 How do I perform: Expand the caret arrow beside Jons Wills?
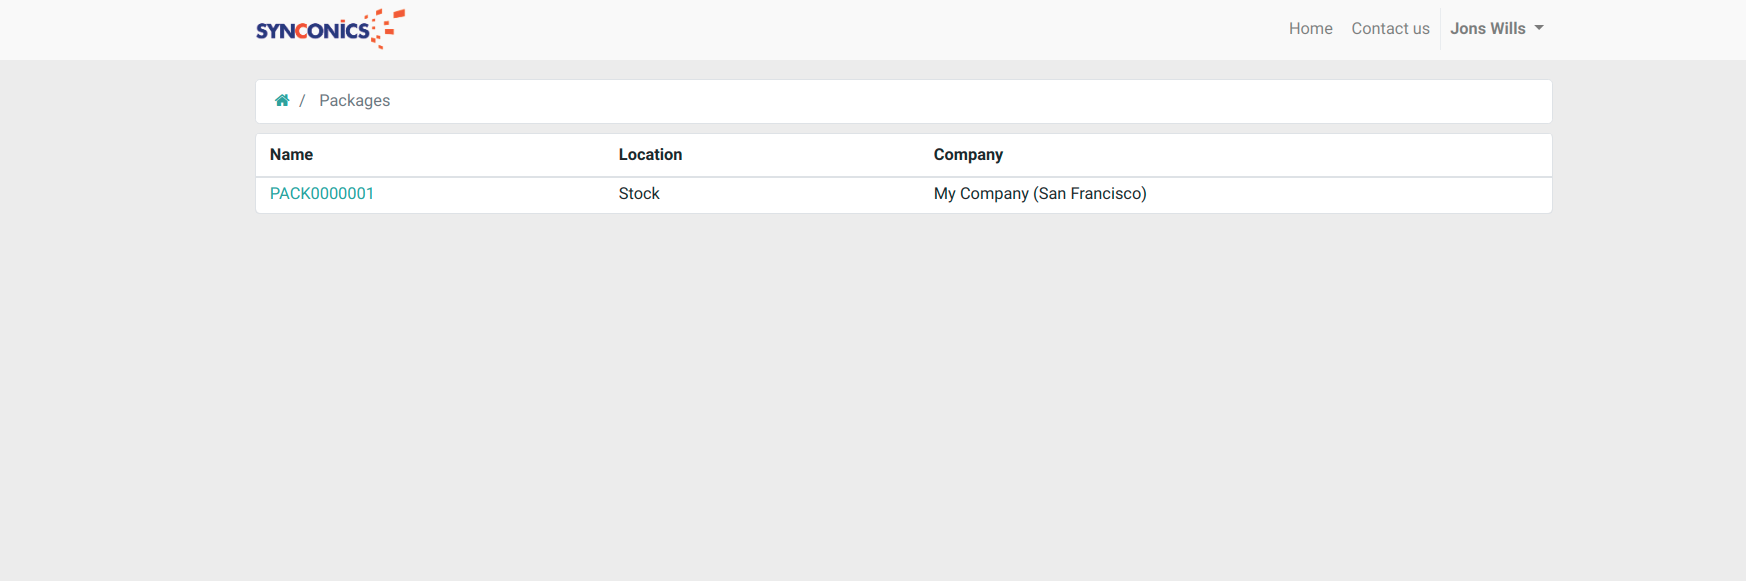[1539, 28]
